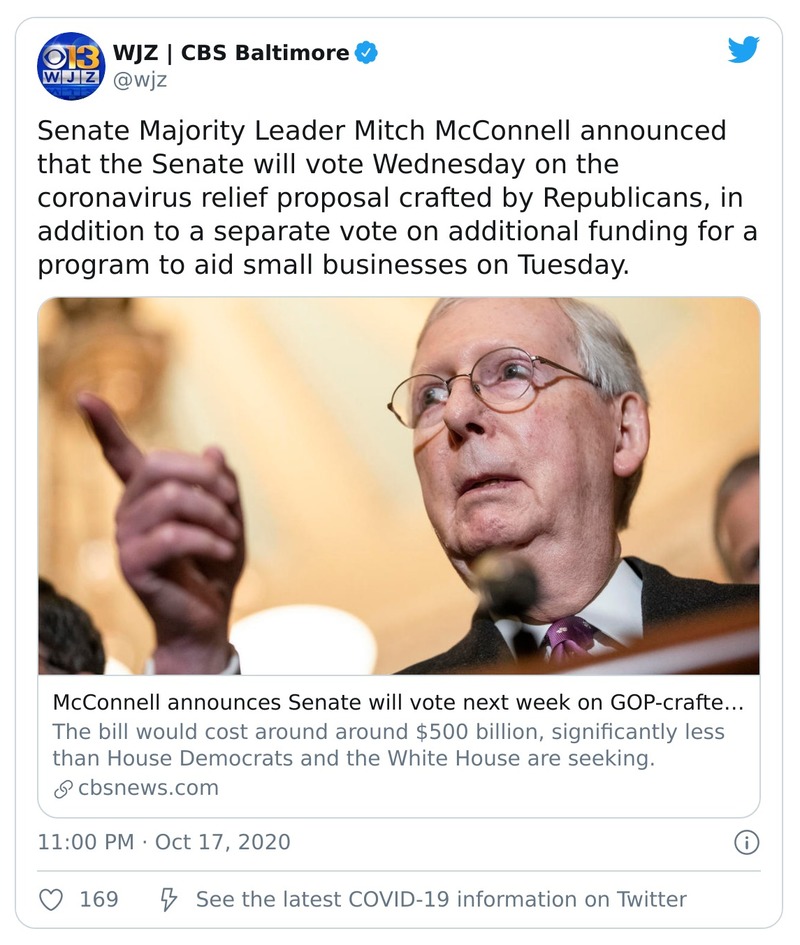The height and width of the screenshot is (945, 800).
Task: Open the cbsnews.com domain link
Action: 147,788
